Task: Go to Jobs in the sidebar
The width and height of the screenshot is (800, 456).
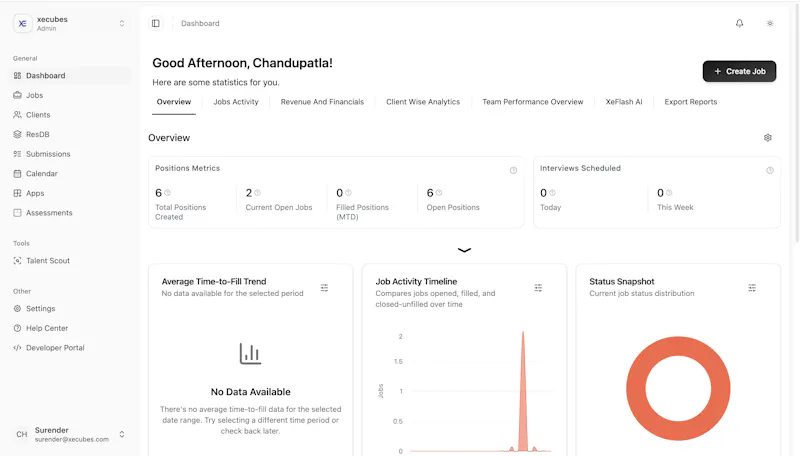Action: [x=71, y=95]
